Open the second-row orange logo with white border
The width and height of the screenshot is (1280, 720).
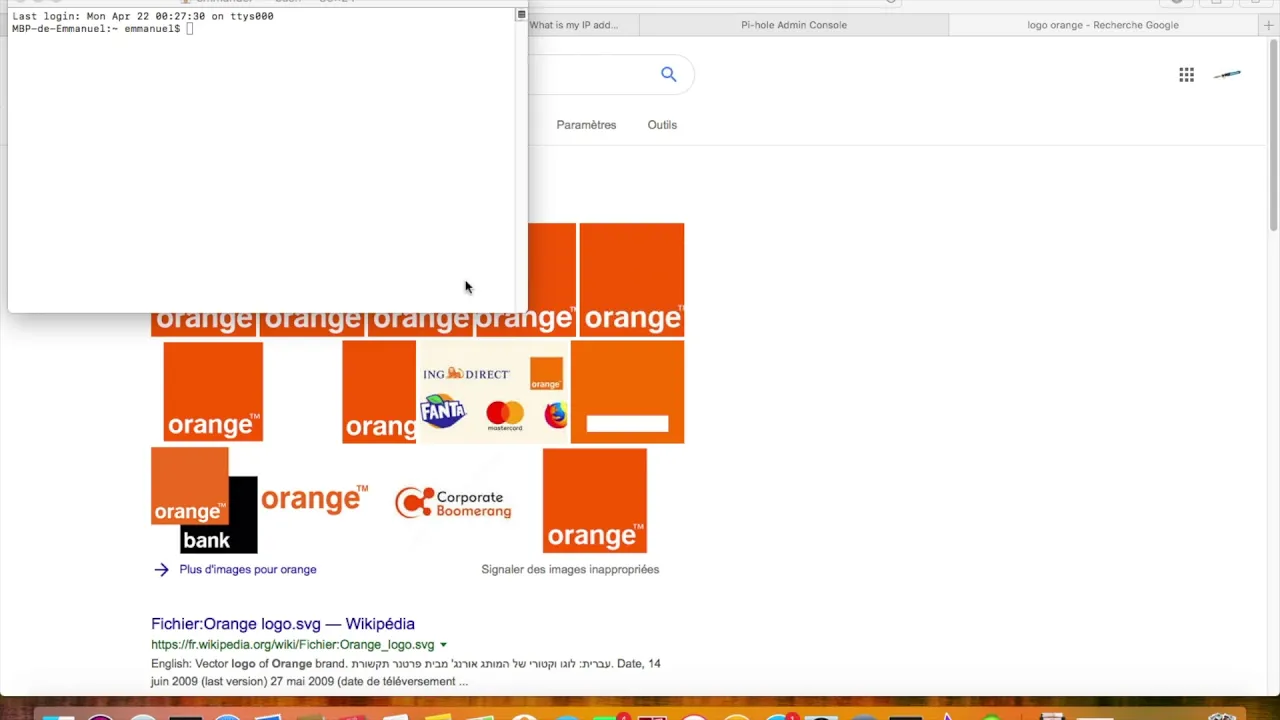(x=213, y=392)
